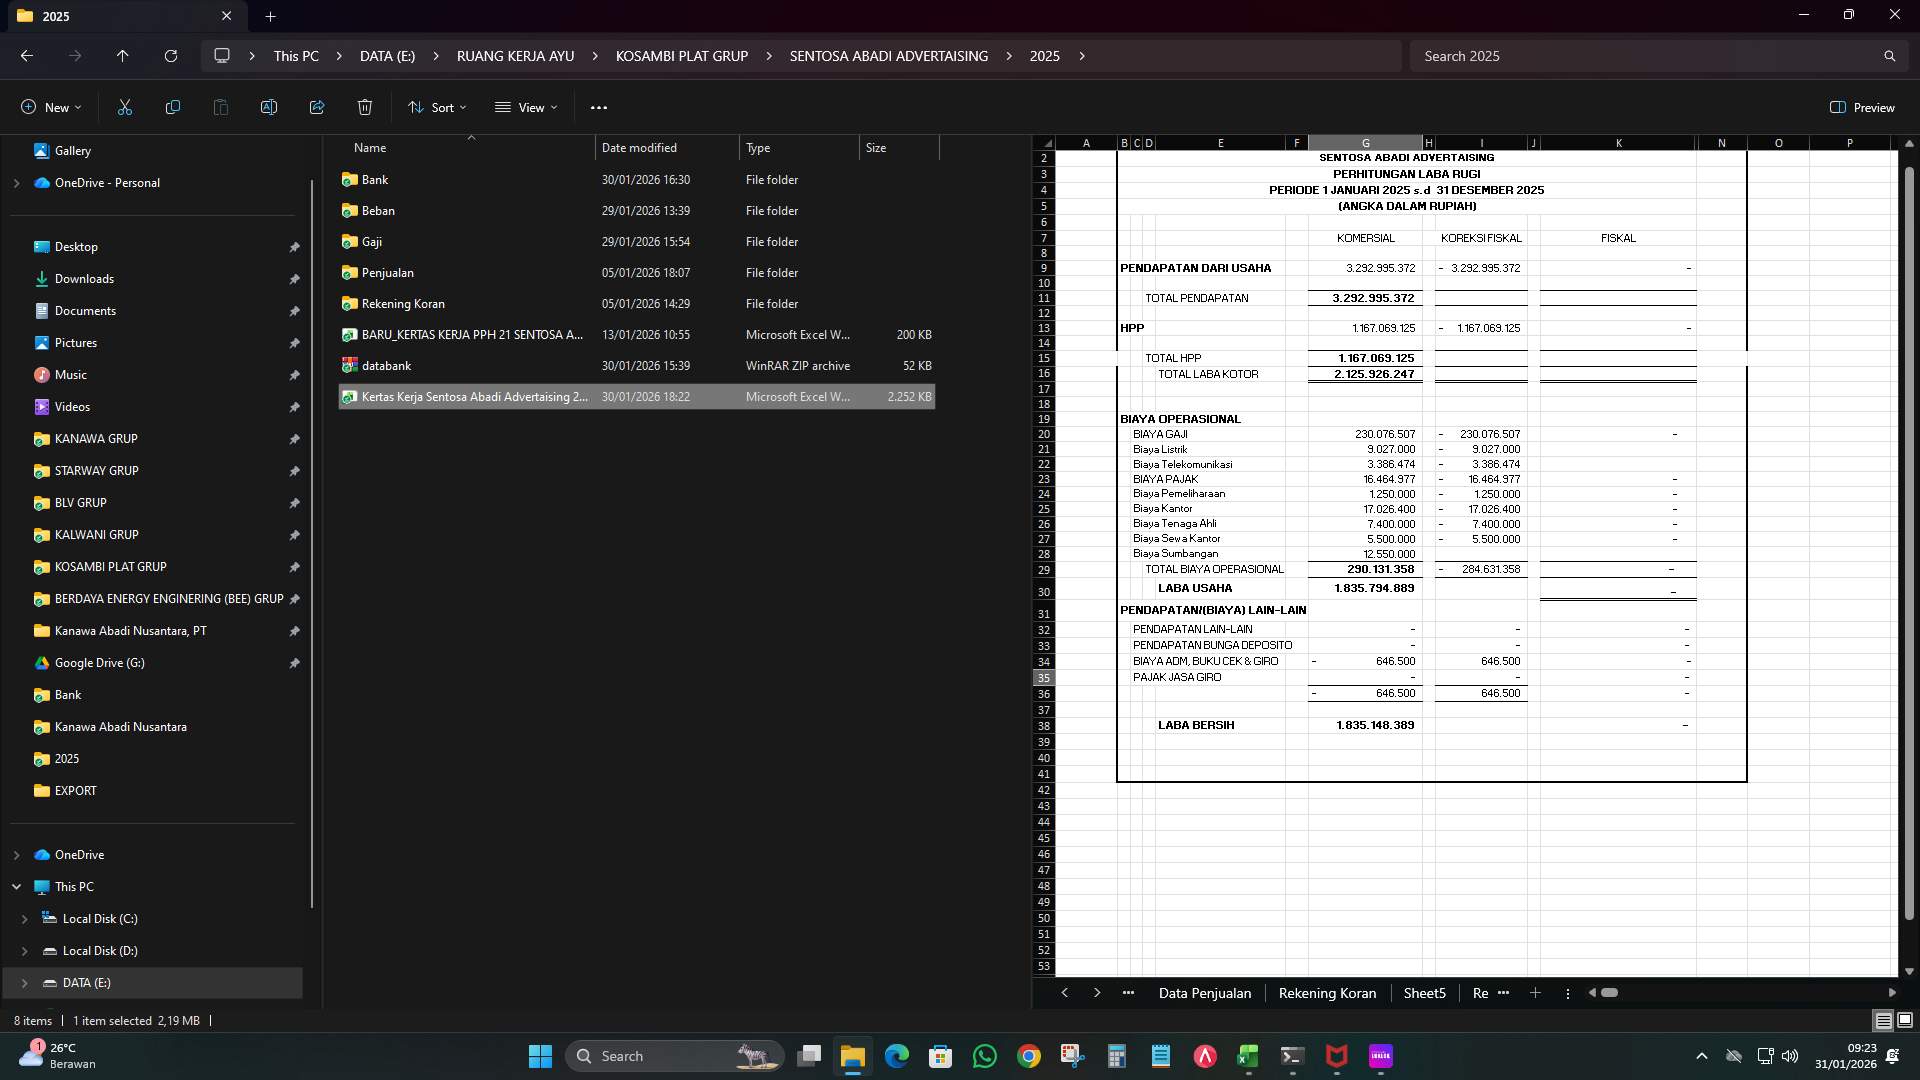Navigate back using the Back button
This screenshot has width=1920, height=1080.
26,55
